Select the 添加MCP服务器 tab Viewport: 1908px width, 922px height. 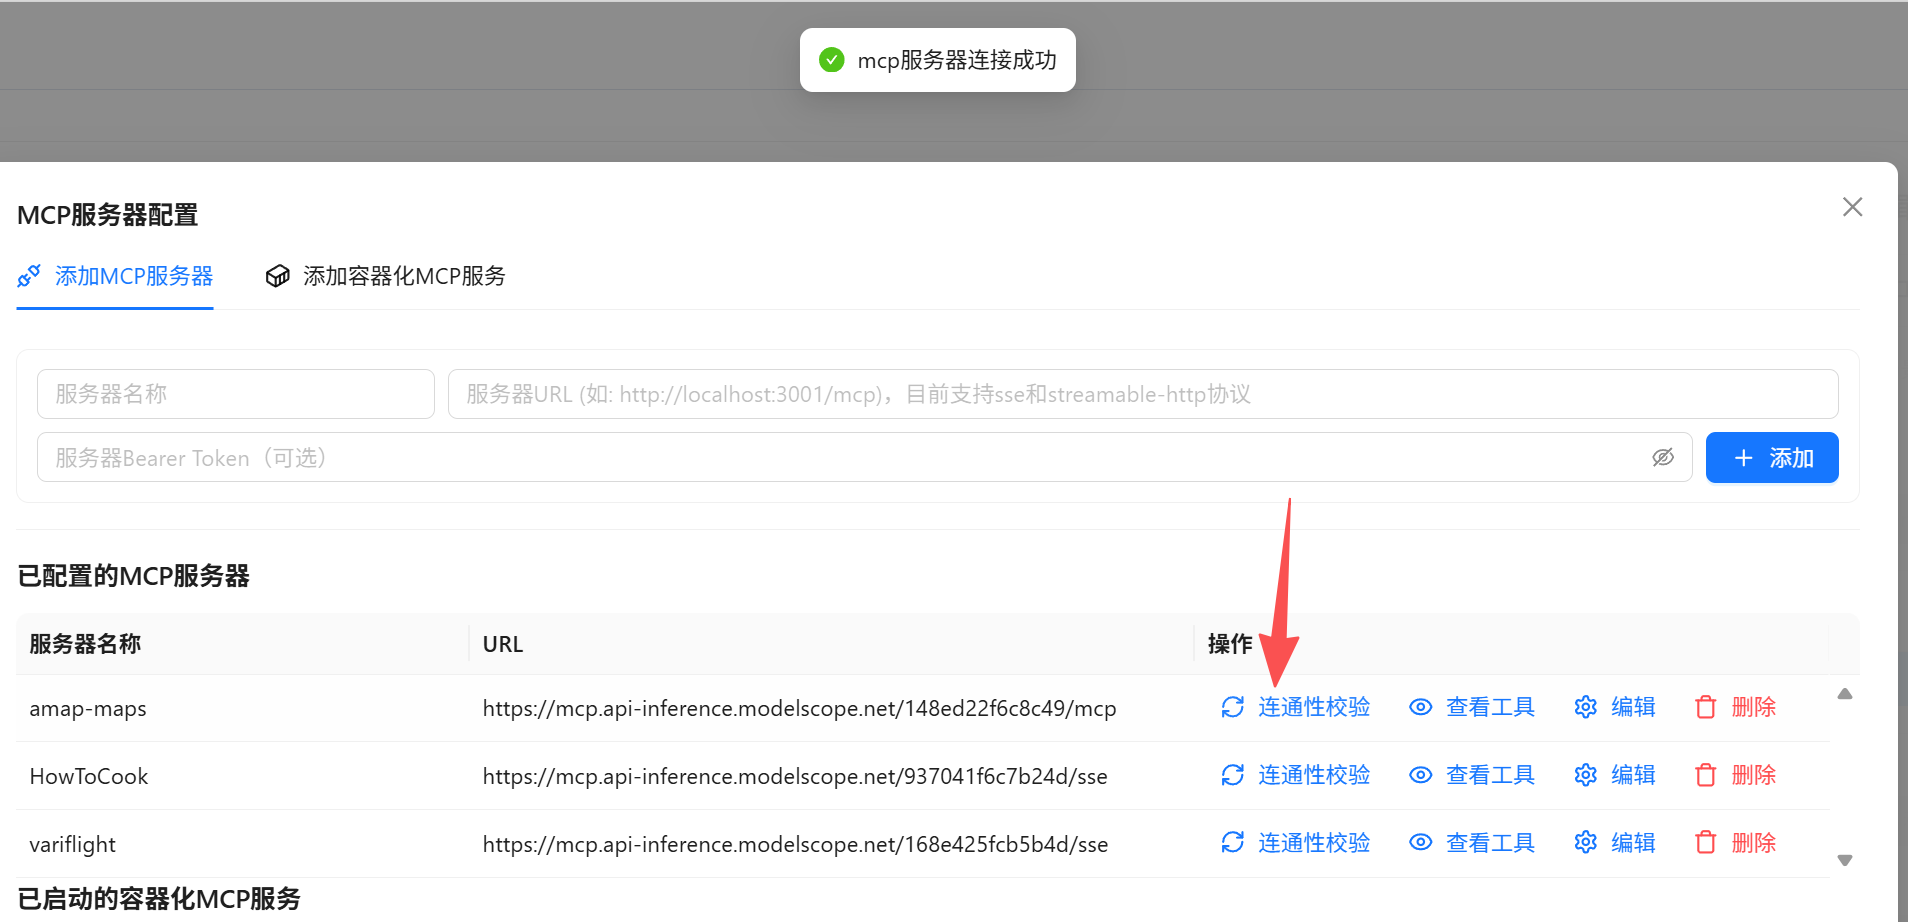133,276
